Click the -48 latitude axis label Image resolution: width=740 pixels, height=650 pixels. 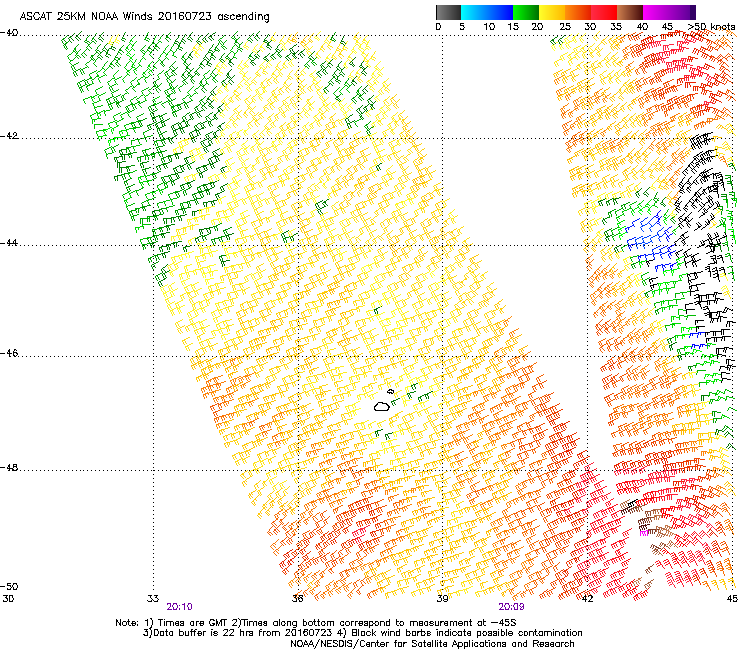(x=9, y=467)
